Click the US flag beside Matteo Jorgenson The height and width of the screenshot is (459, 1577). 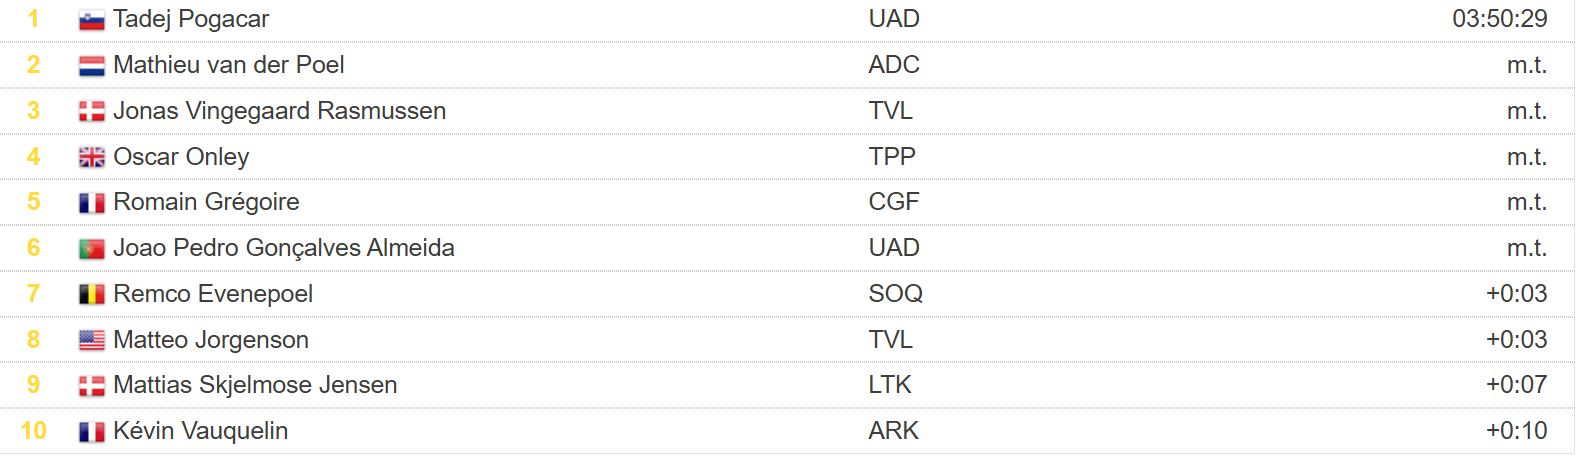click(91, 341)
